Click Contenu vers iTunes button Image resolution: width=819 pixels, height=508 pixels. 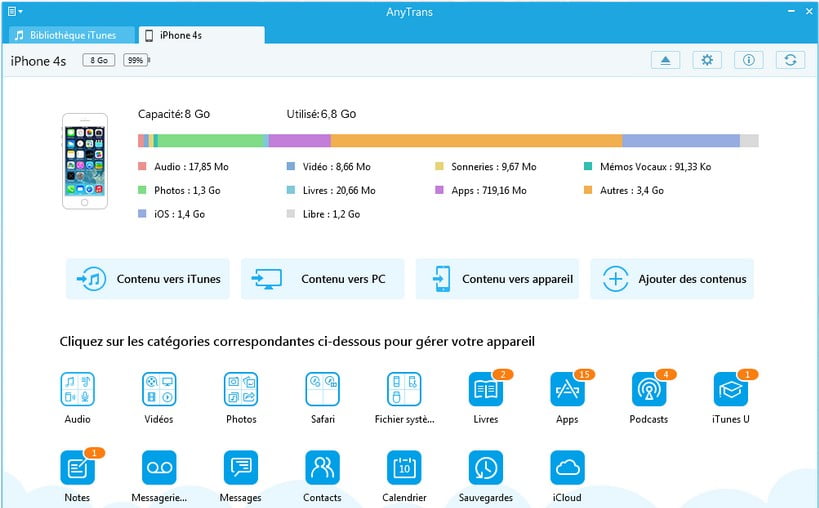tap(148, 279)
